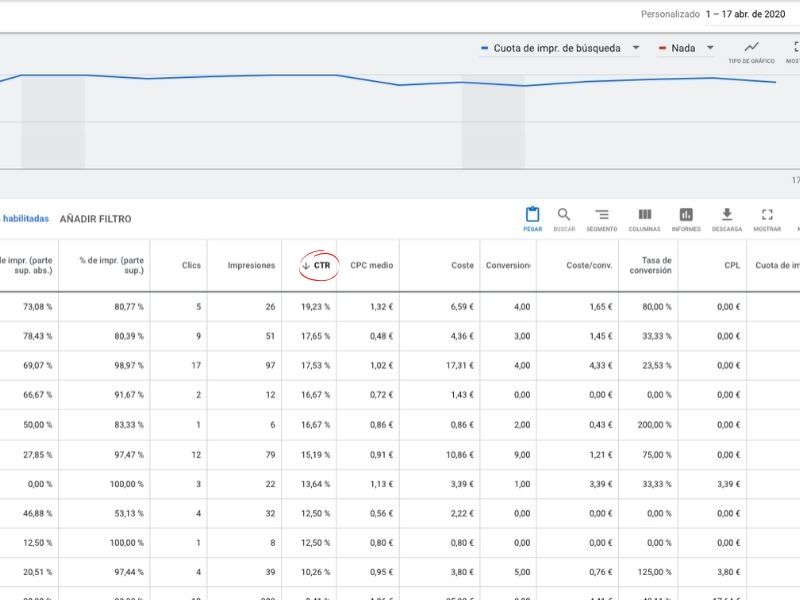Click the conversions cell 9,00
The width and height of the screenshot is (800, 600).
[522, 455]
